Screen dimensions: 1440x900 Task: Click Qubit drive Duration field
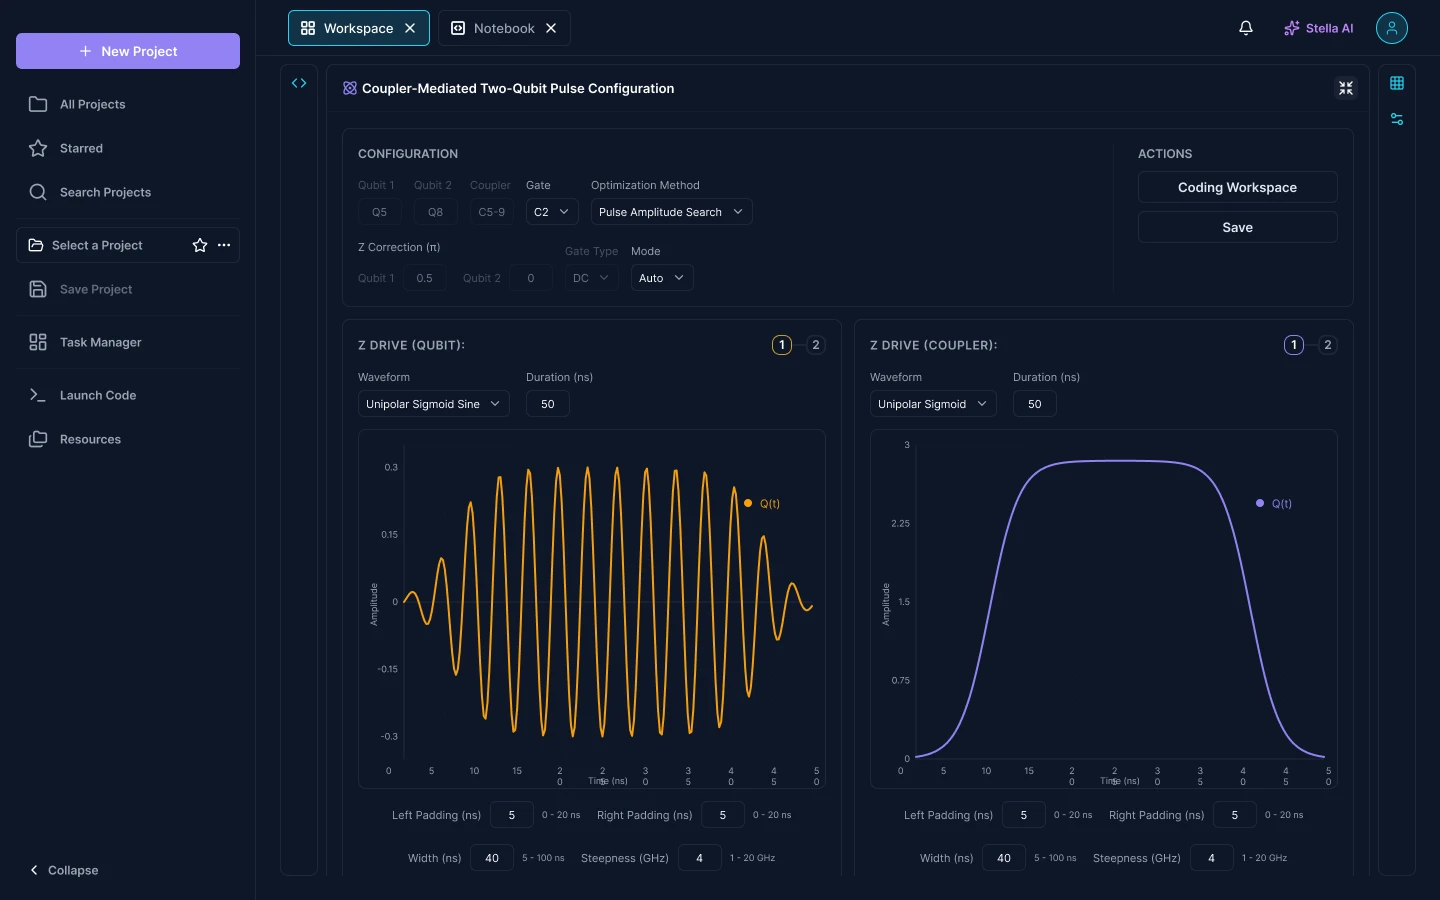click(x=548, y=404)
